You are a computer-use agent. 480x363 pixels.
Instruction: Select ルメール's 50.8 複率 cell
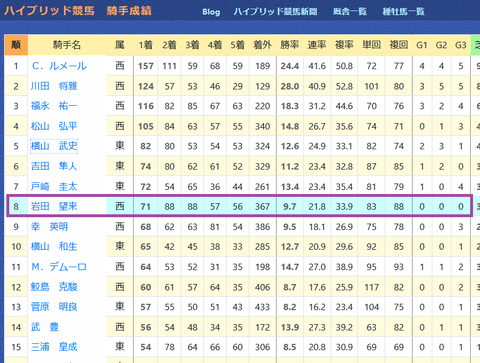coord(344,66)
